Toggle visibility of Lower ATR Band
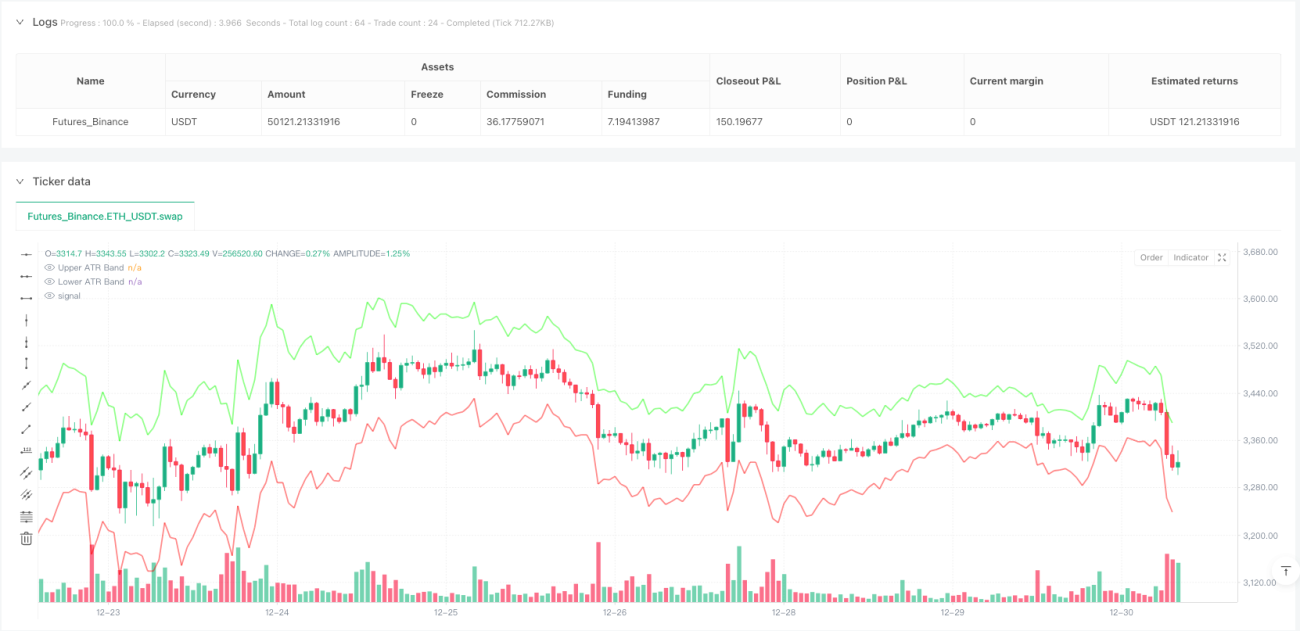 50,282
